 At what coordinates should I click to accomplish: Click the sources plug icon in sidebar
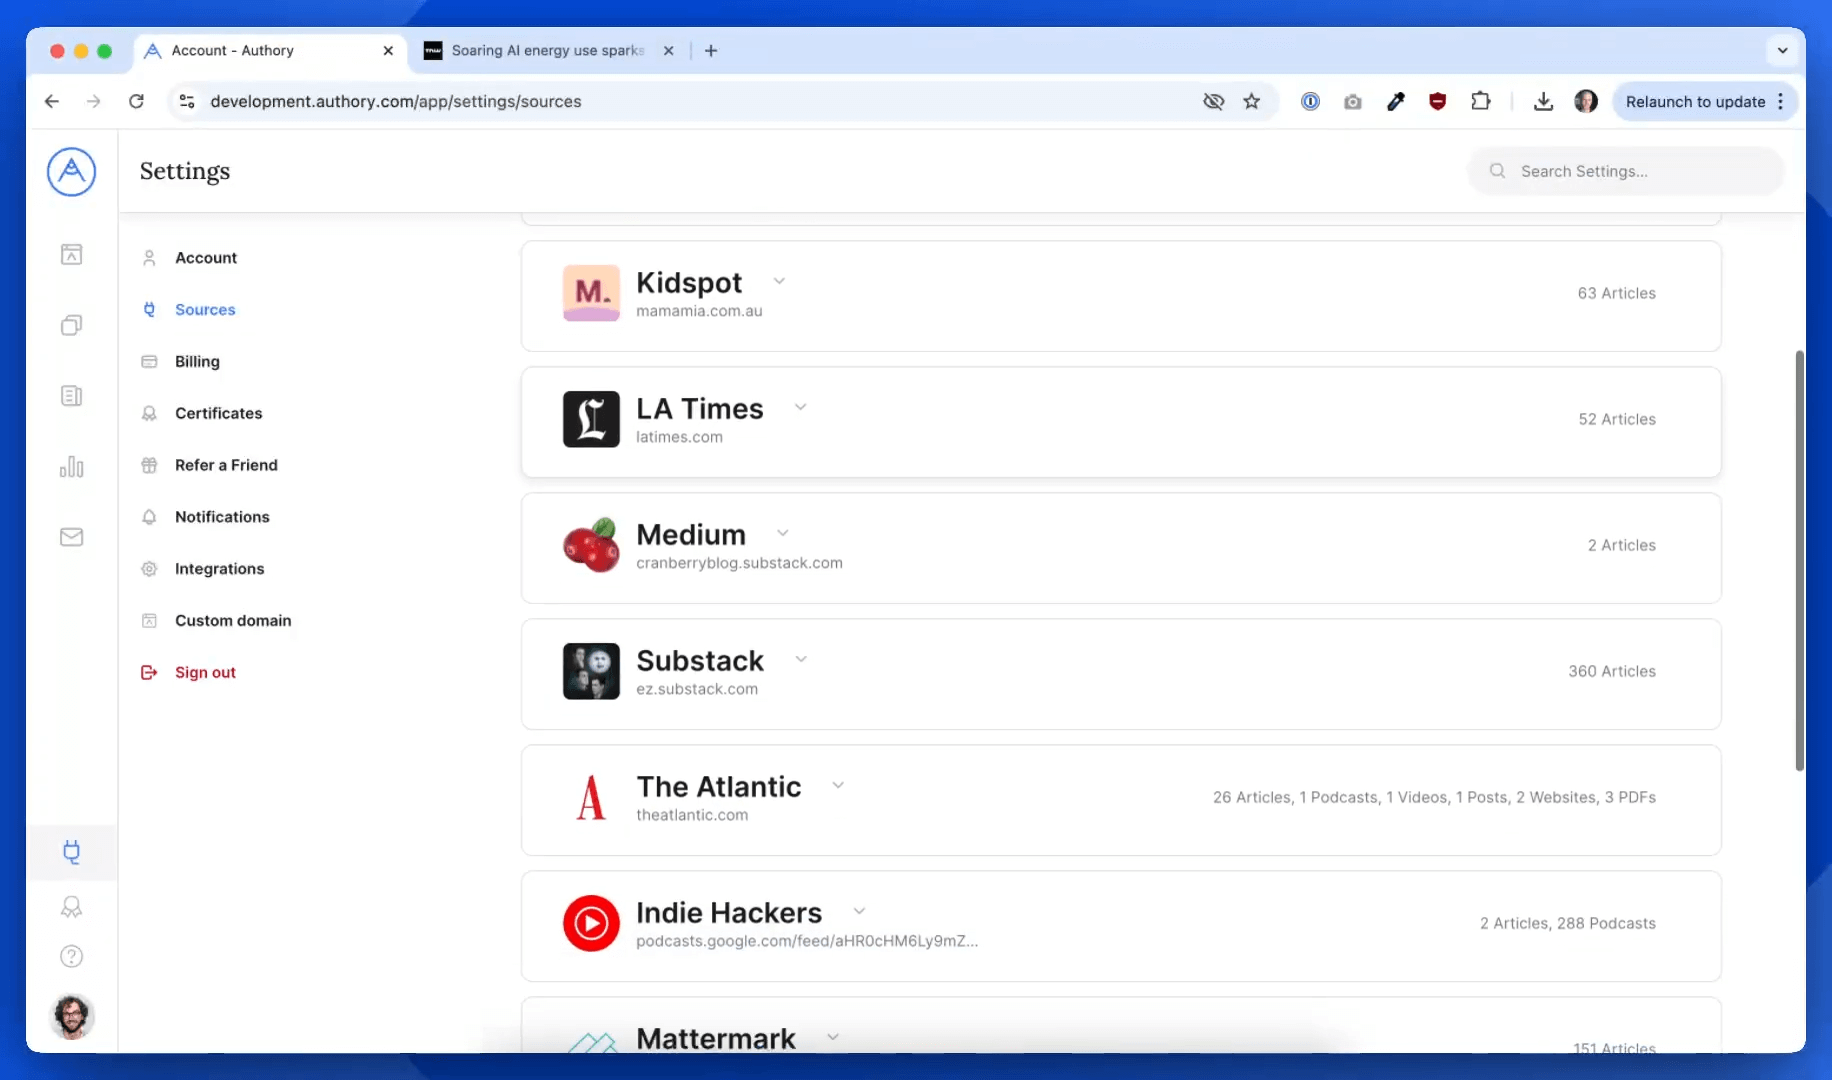click(x=71, y=852)
